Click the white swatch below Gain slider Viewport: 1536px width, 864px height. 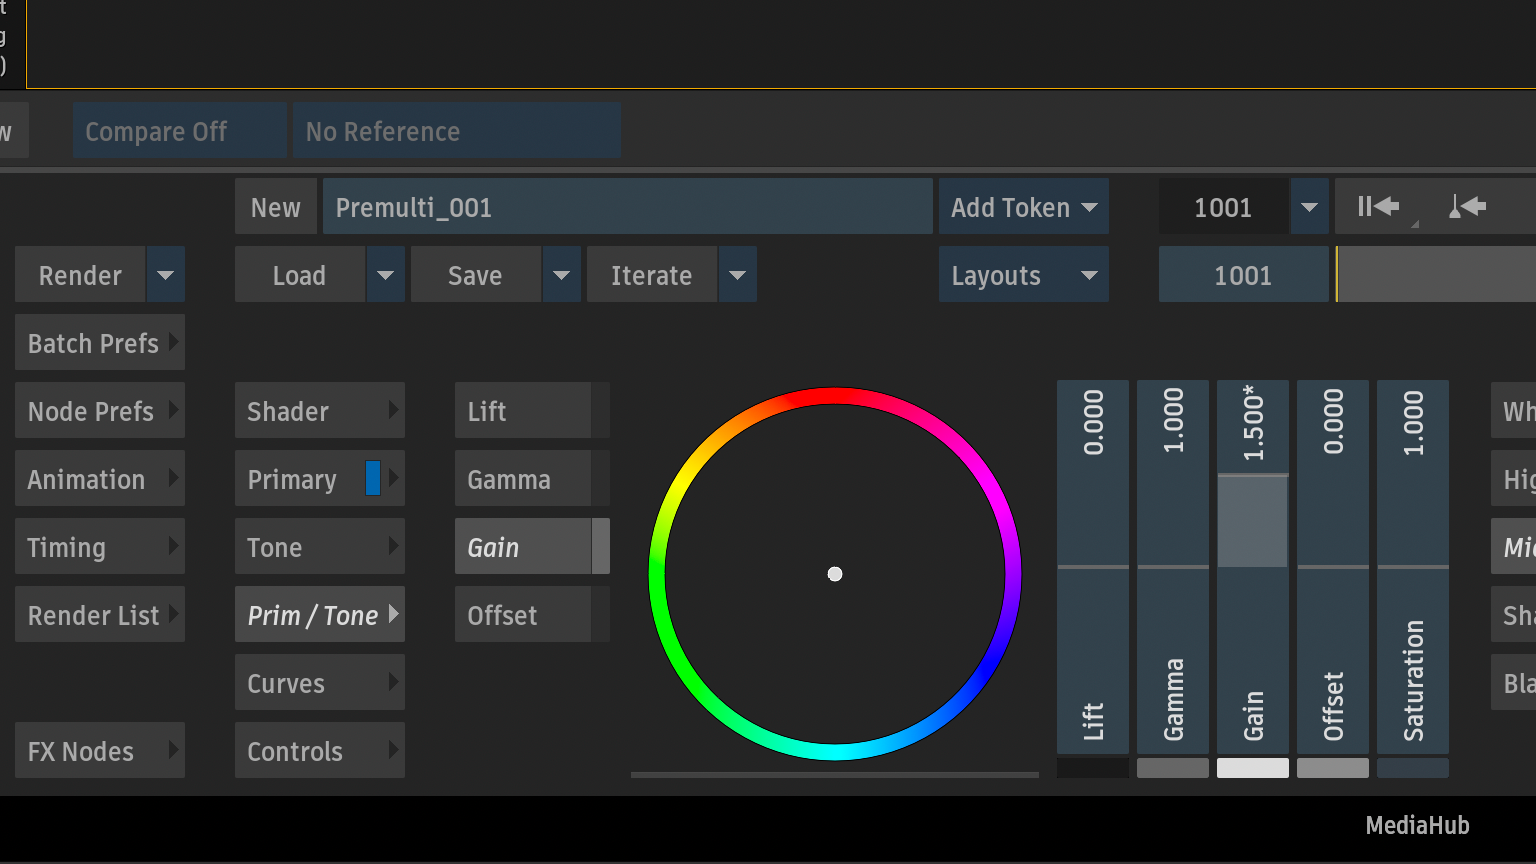[1253, 768]
